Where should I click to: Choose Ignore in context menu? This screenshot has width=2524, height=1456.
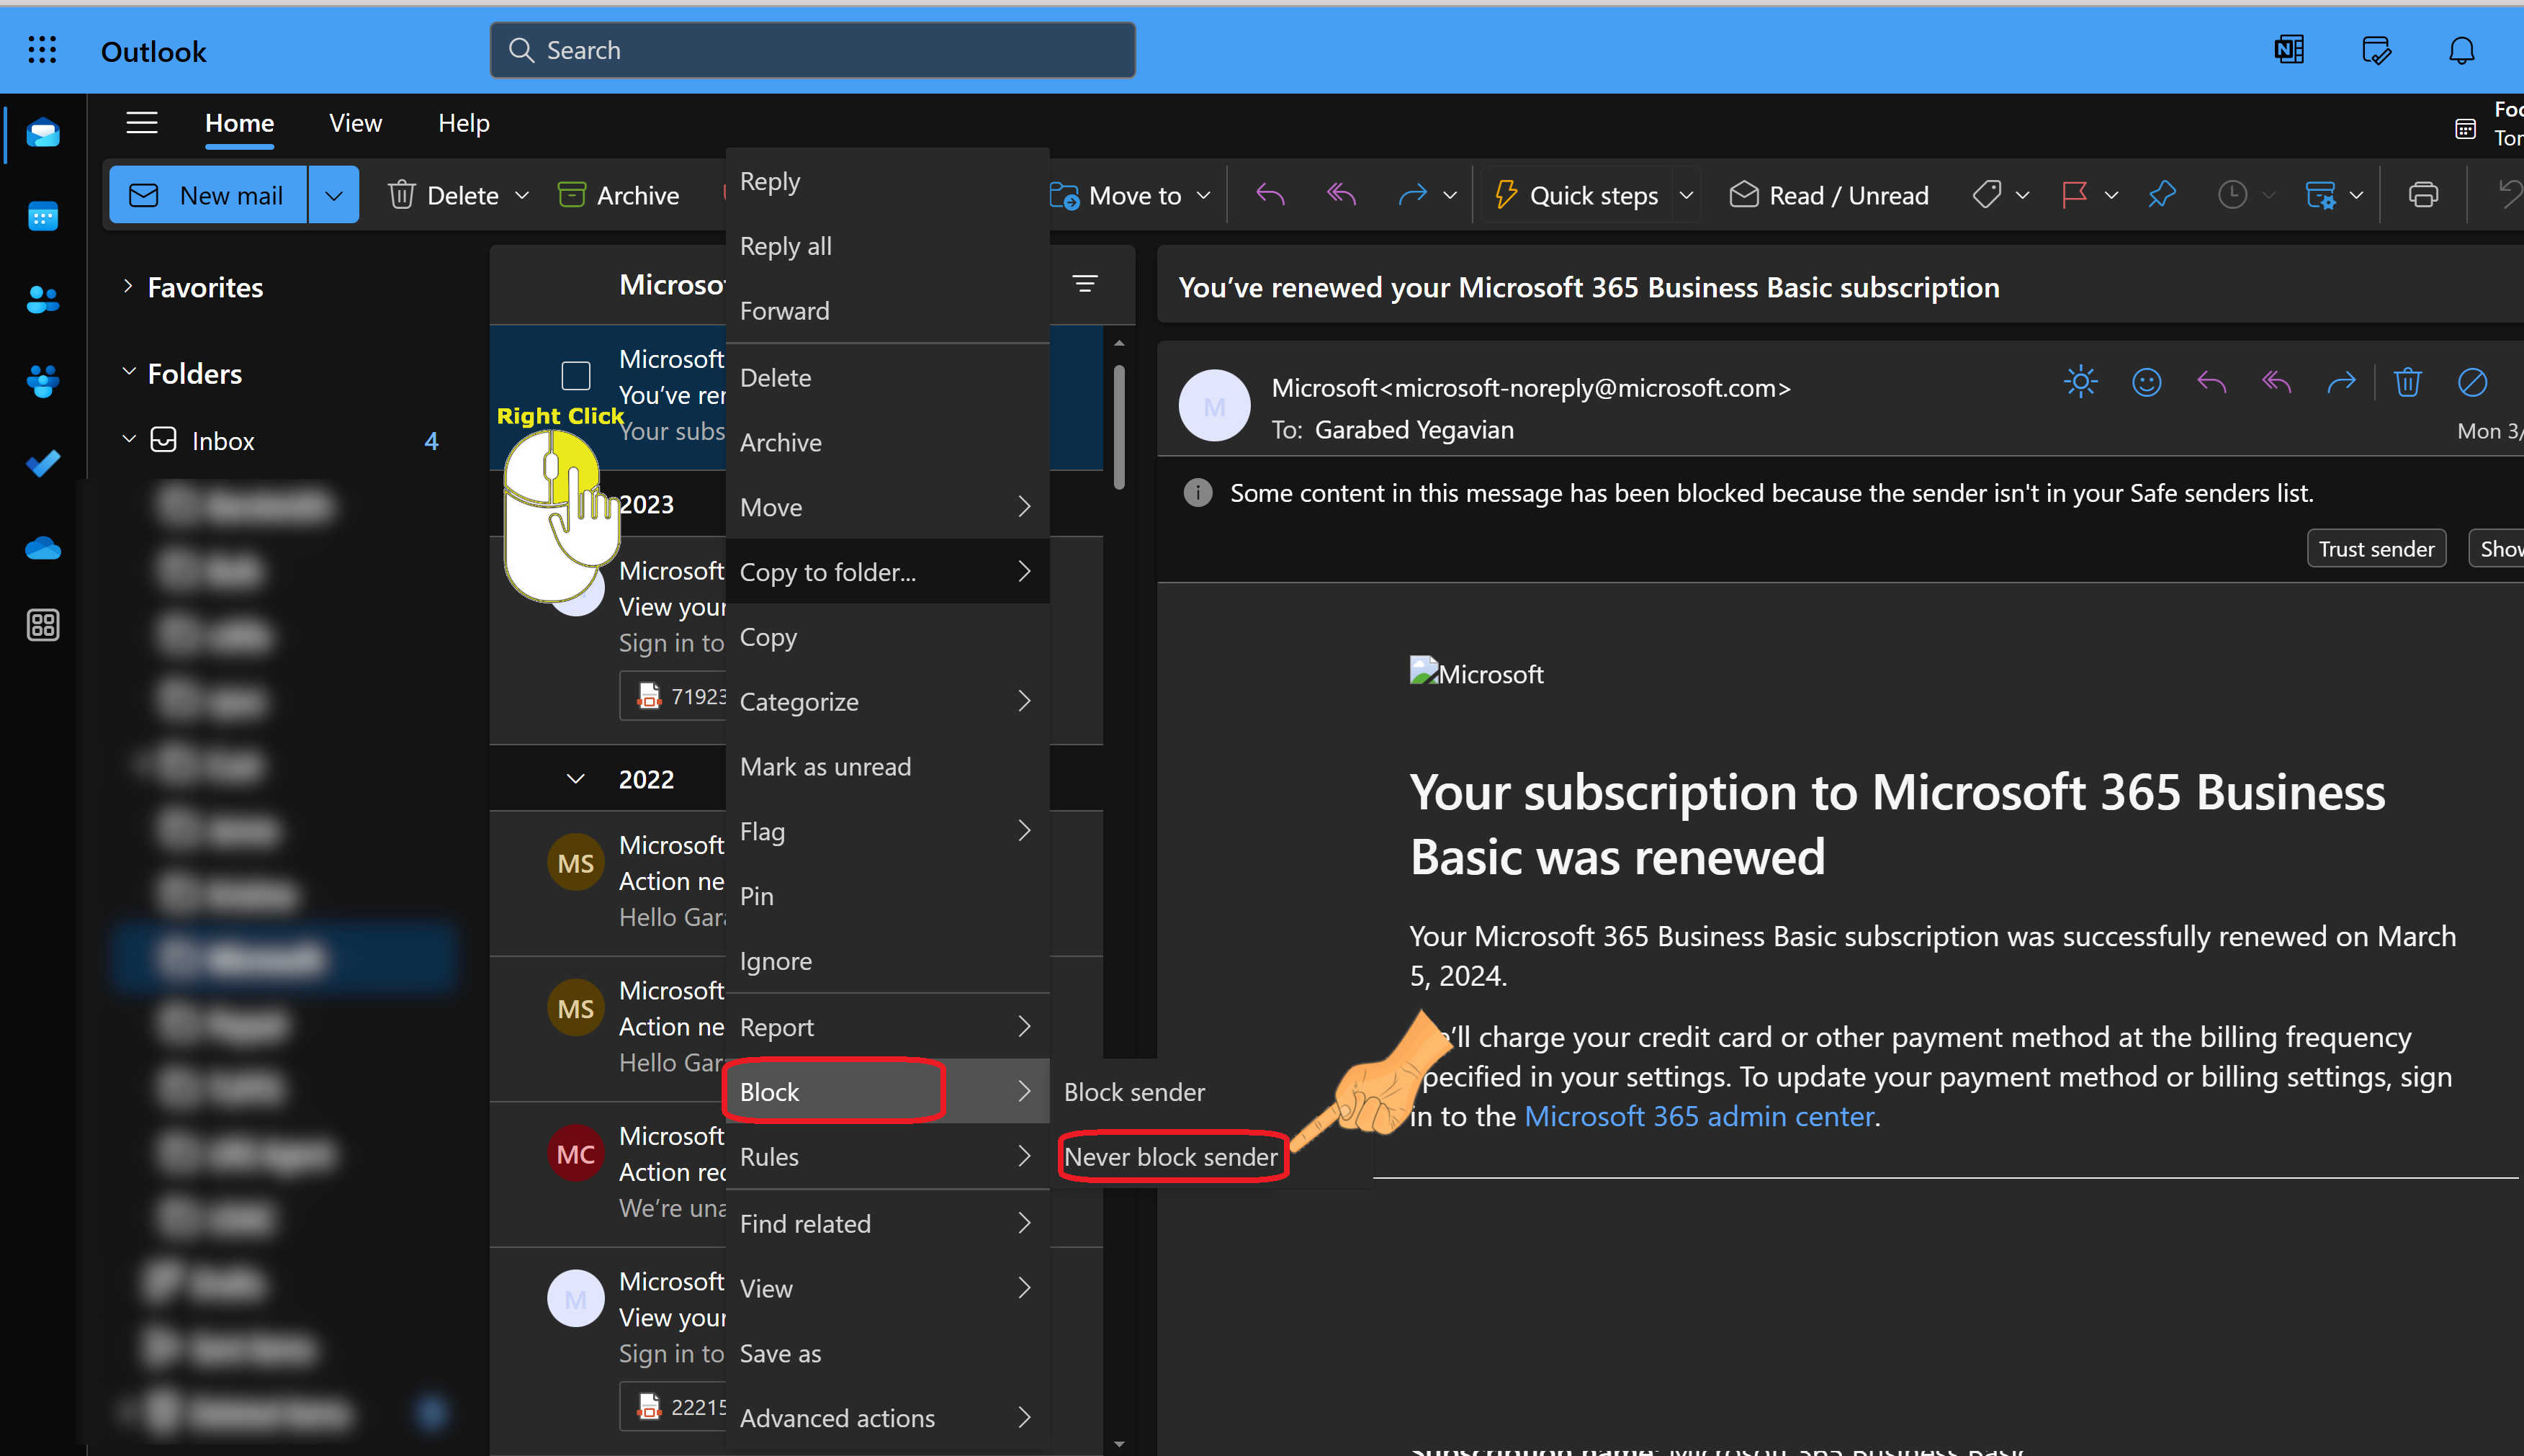point(887,961)
